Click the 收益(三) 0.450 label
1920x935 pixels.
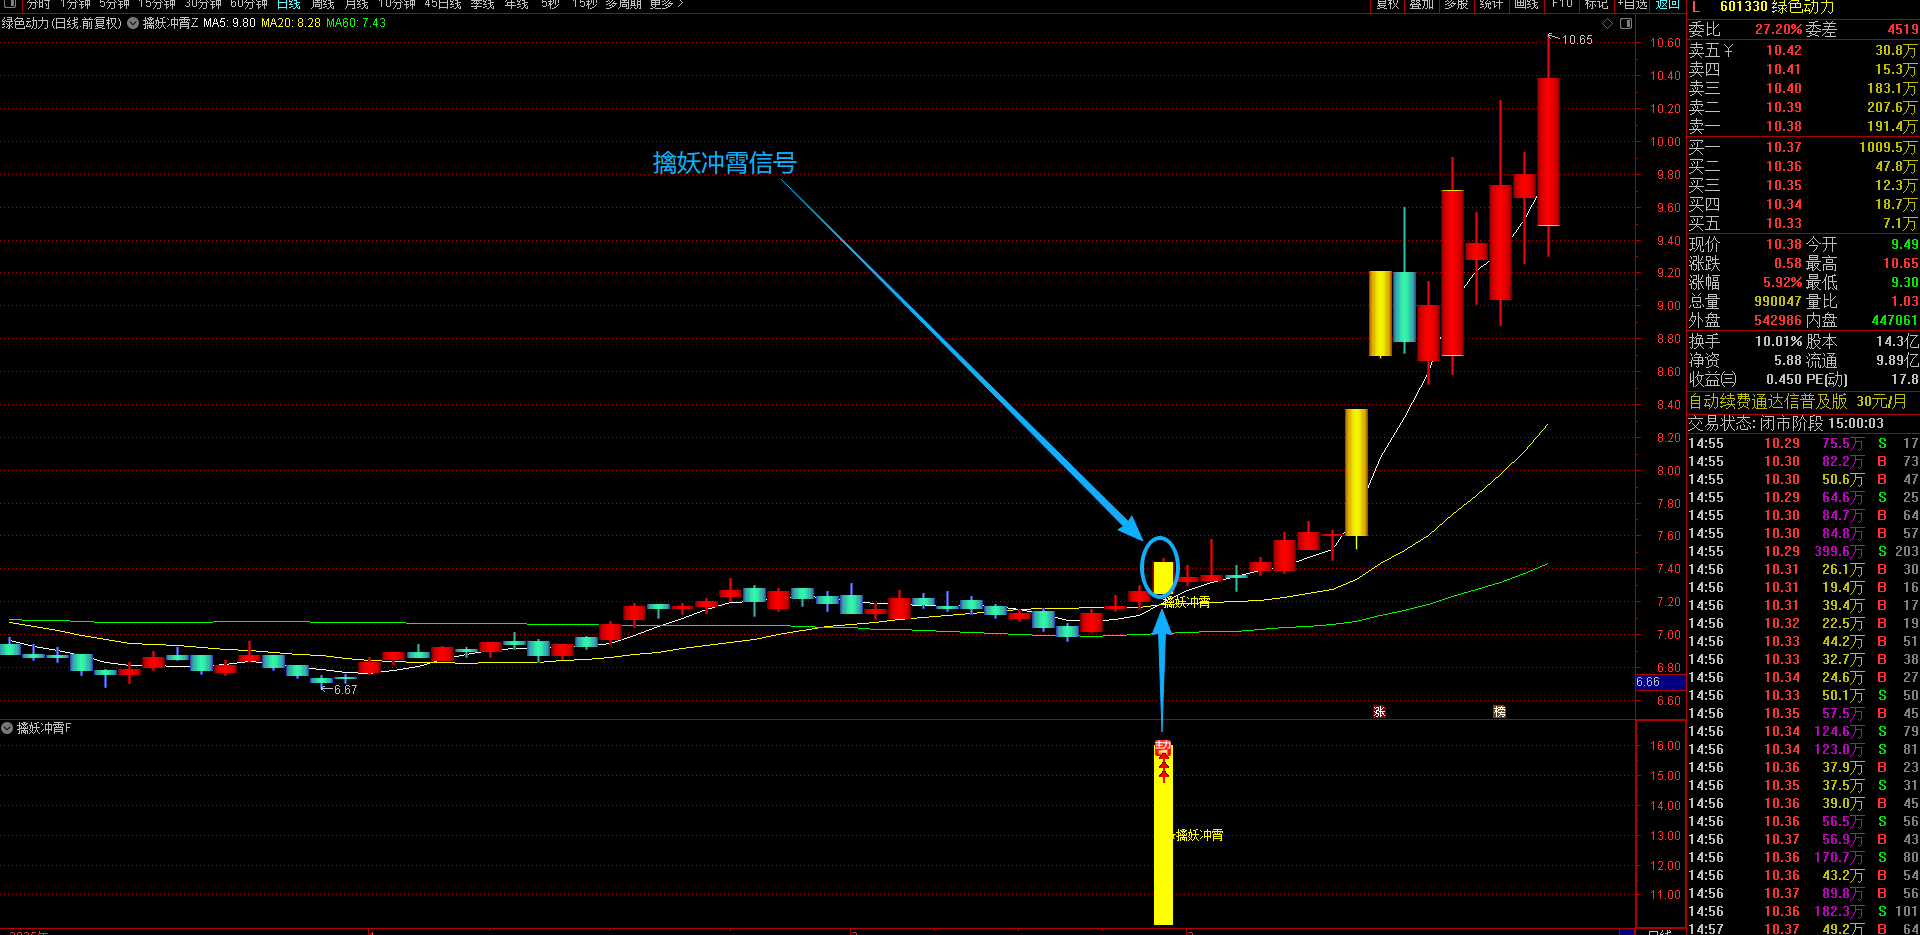pos(1745,379)
